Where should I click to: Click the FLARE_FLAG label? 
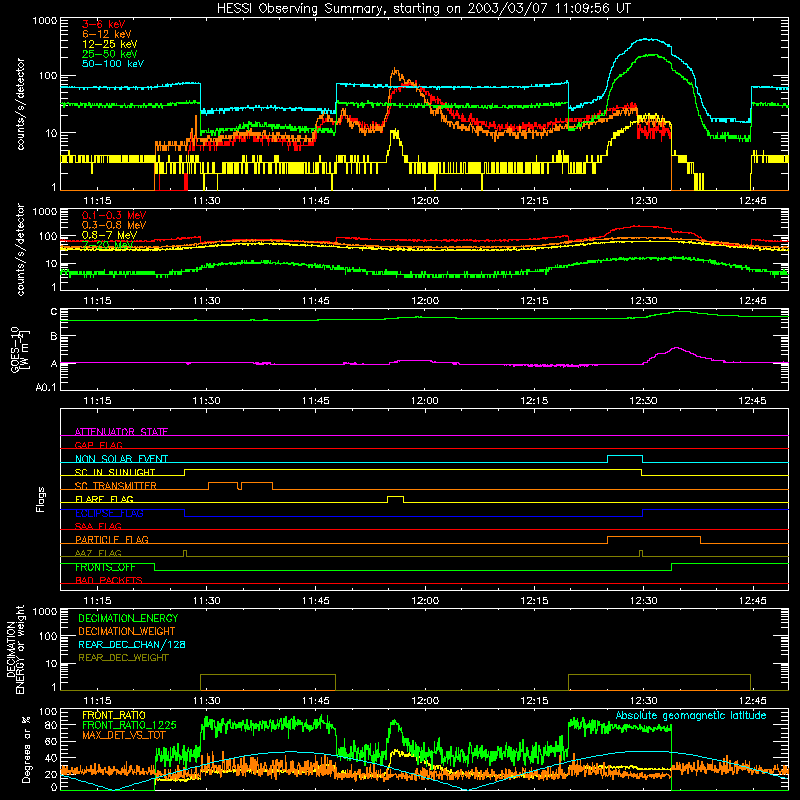104,499
